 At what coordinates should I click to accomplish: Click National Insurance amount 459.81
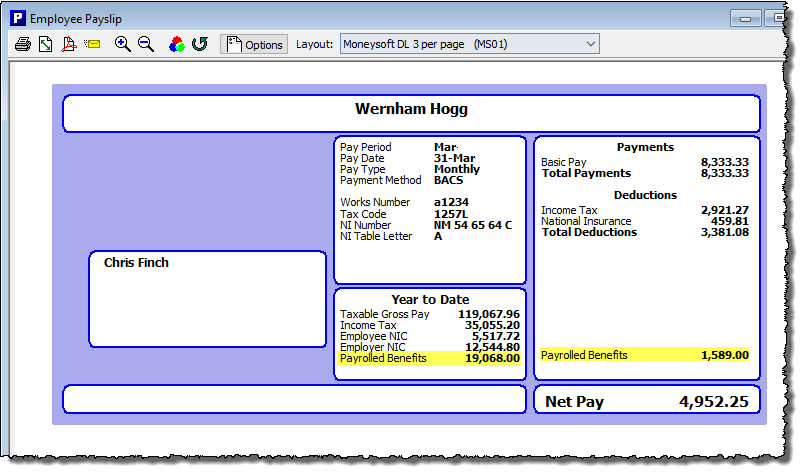coord(730,221)
